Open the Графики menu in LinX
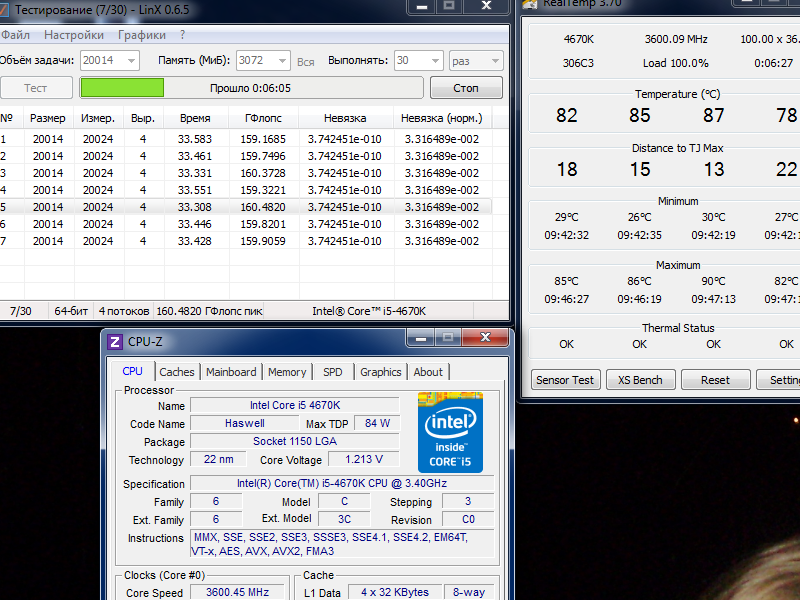The width and height of the screenshot is (800, 600). coord(142,35)
